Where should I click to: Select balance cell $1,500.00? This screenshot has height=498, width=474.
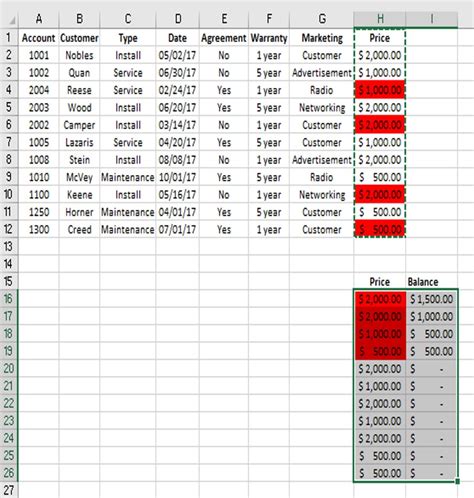(432, 299)
